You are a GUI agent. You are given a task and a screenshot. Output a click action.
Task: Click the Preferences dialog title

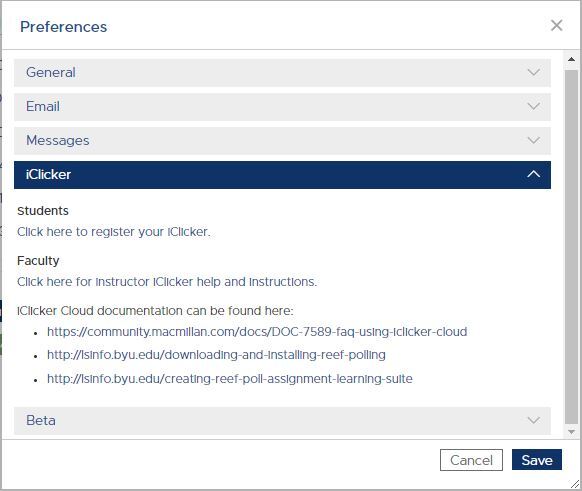coord(63,27)
